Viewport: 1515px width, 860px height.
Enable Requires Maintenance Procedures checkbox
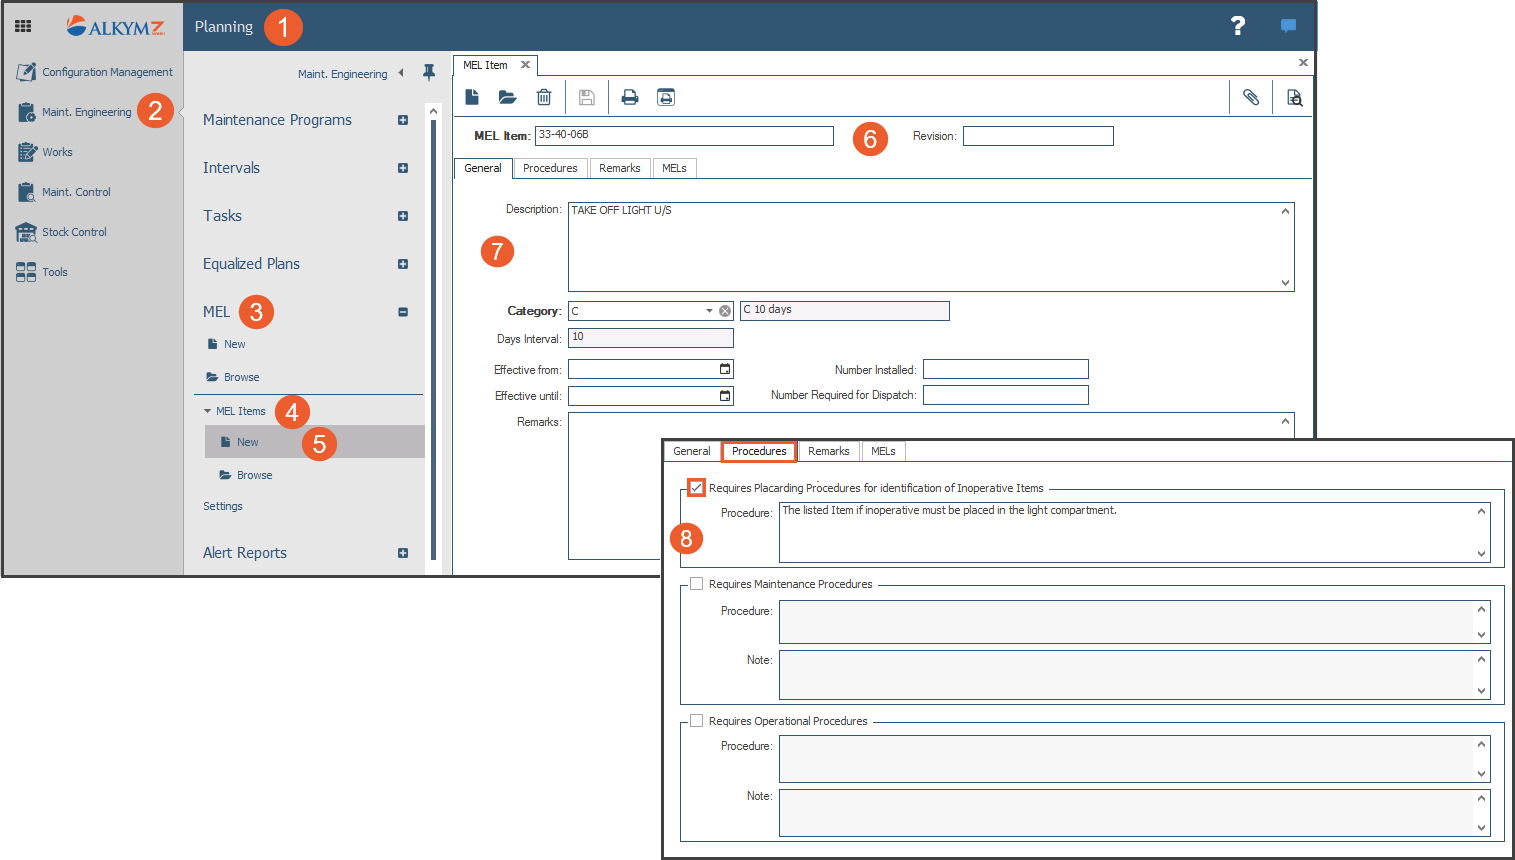pyautogui.click(x=697, y=584)
